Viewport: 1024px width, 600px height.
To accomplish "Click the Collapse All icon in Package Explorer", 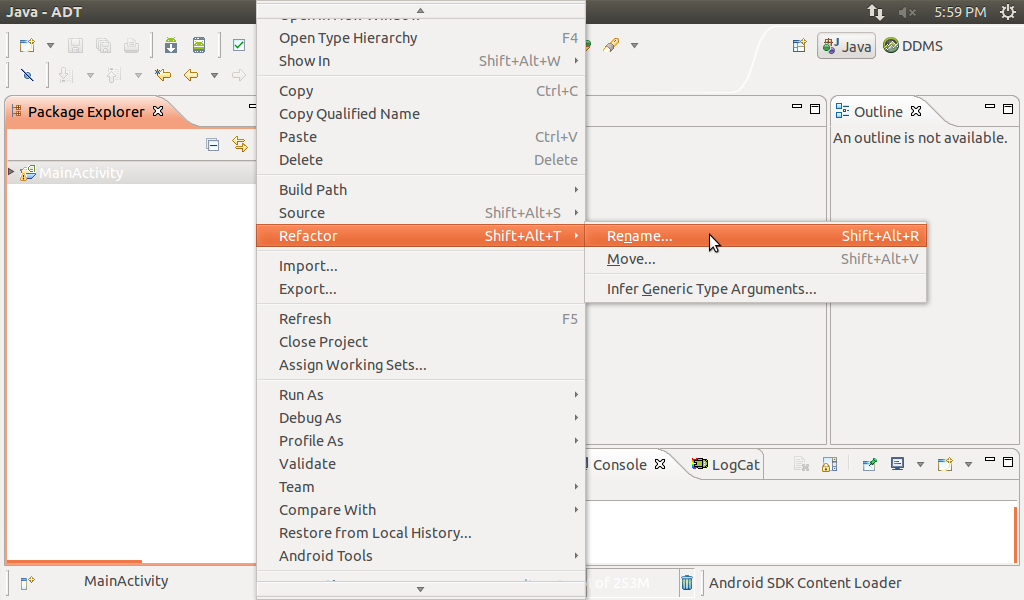I will 213,144.
